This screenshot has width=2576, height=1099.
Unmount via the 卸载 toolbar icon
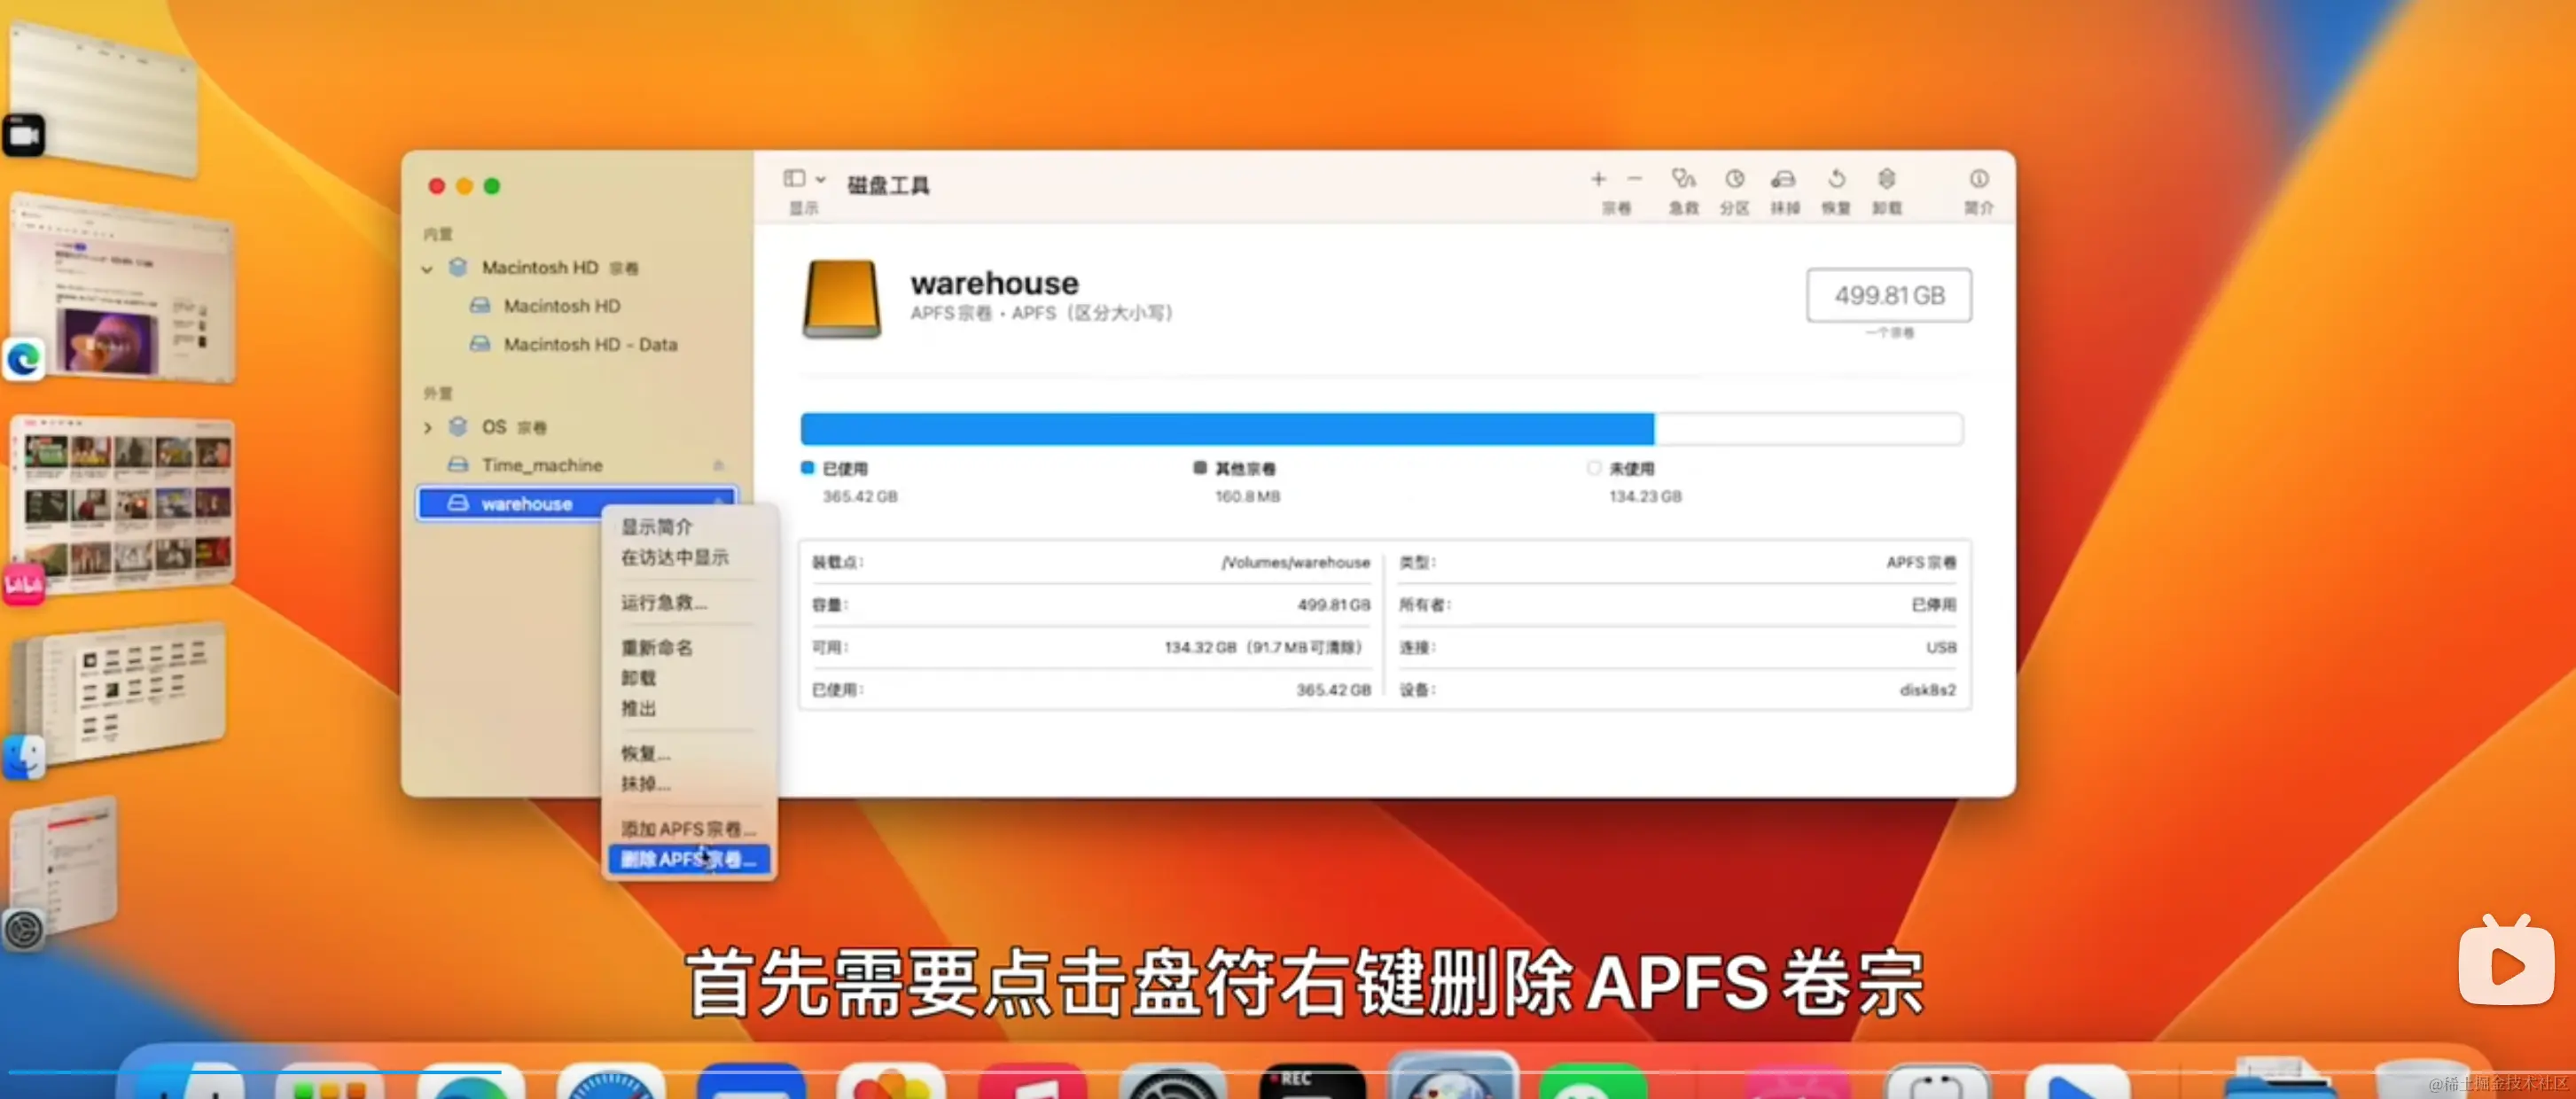pyautogui.click(x=1887, y=188)
